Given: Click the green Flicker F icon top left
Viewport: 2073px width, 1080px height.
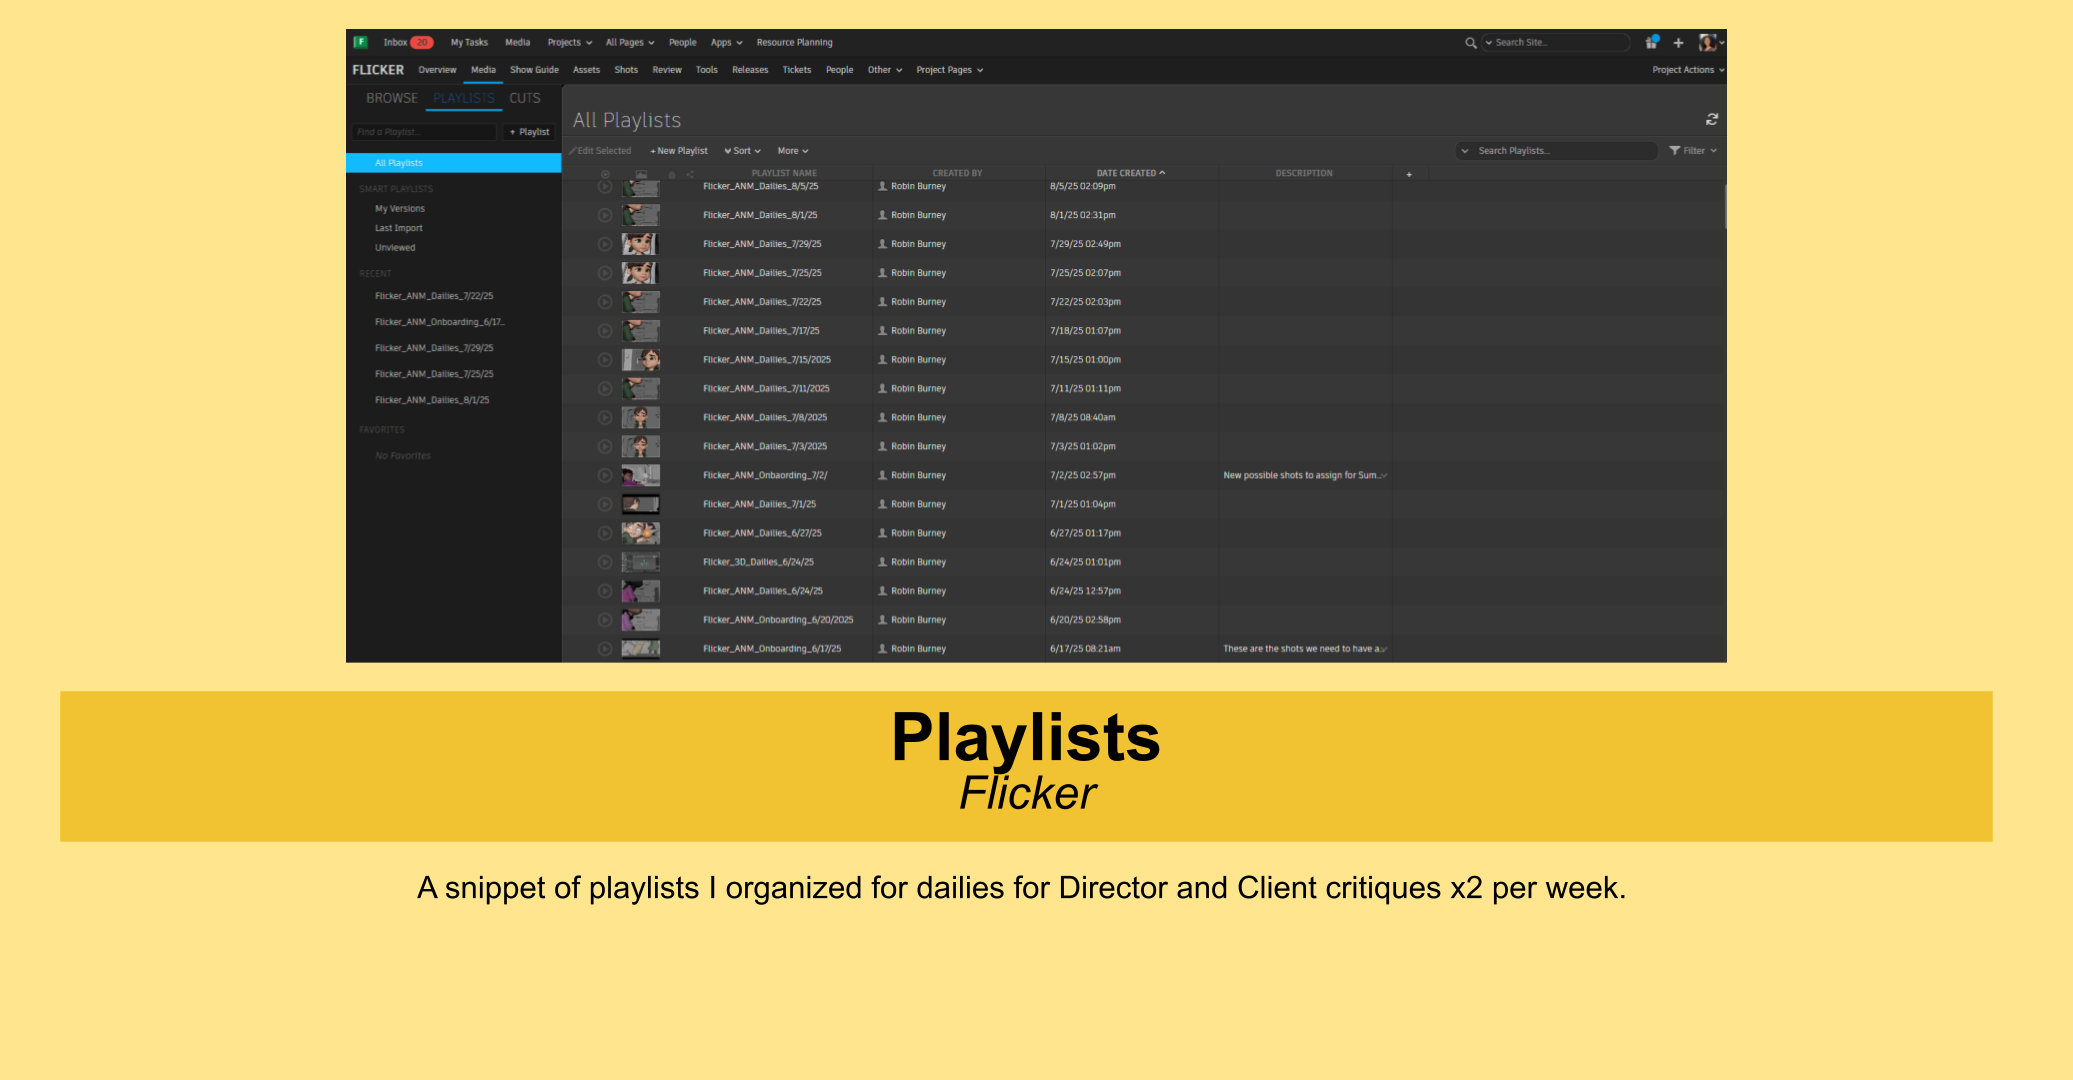Looking at the screenshot, I should [x=360, y=42].
